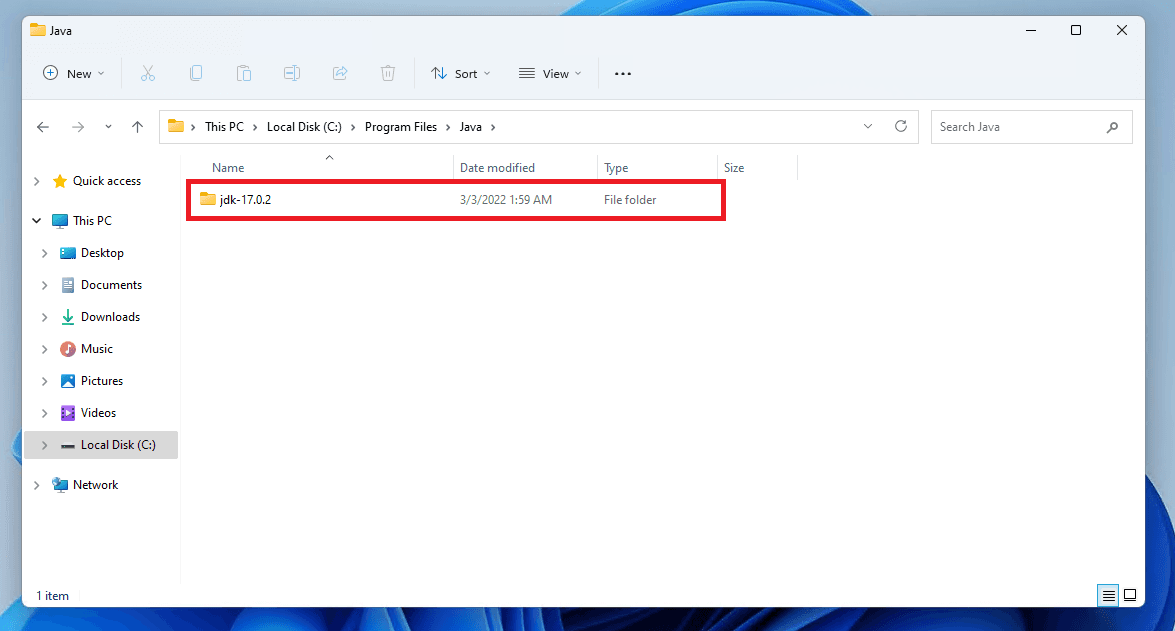The image size is (1175, 631).
Task: Sort by Date modified column header
Action: click(x=498, y=168)
